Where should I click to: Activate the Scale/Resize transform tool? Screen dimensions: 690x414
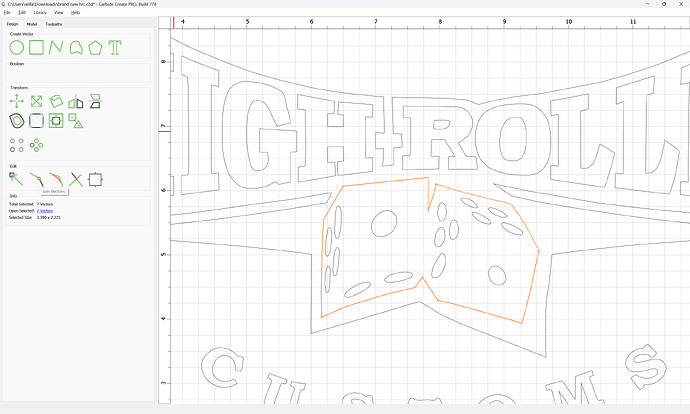(37, 101)
